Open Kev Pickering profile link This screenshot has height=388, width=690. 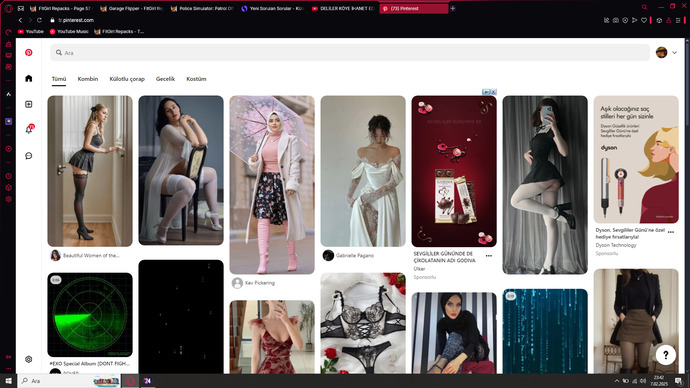pyautogui.click(x=260, y=283)
